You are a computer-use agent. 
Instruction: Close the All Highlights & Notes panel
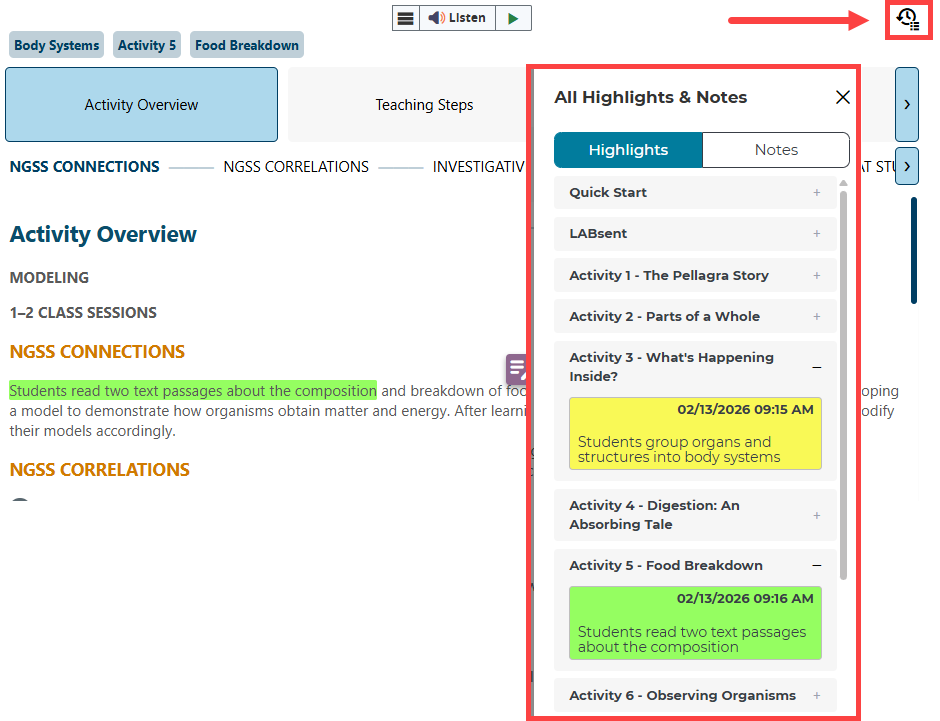pos(843,97)
